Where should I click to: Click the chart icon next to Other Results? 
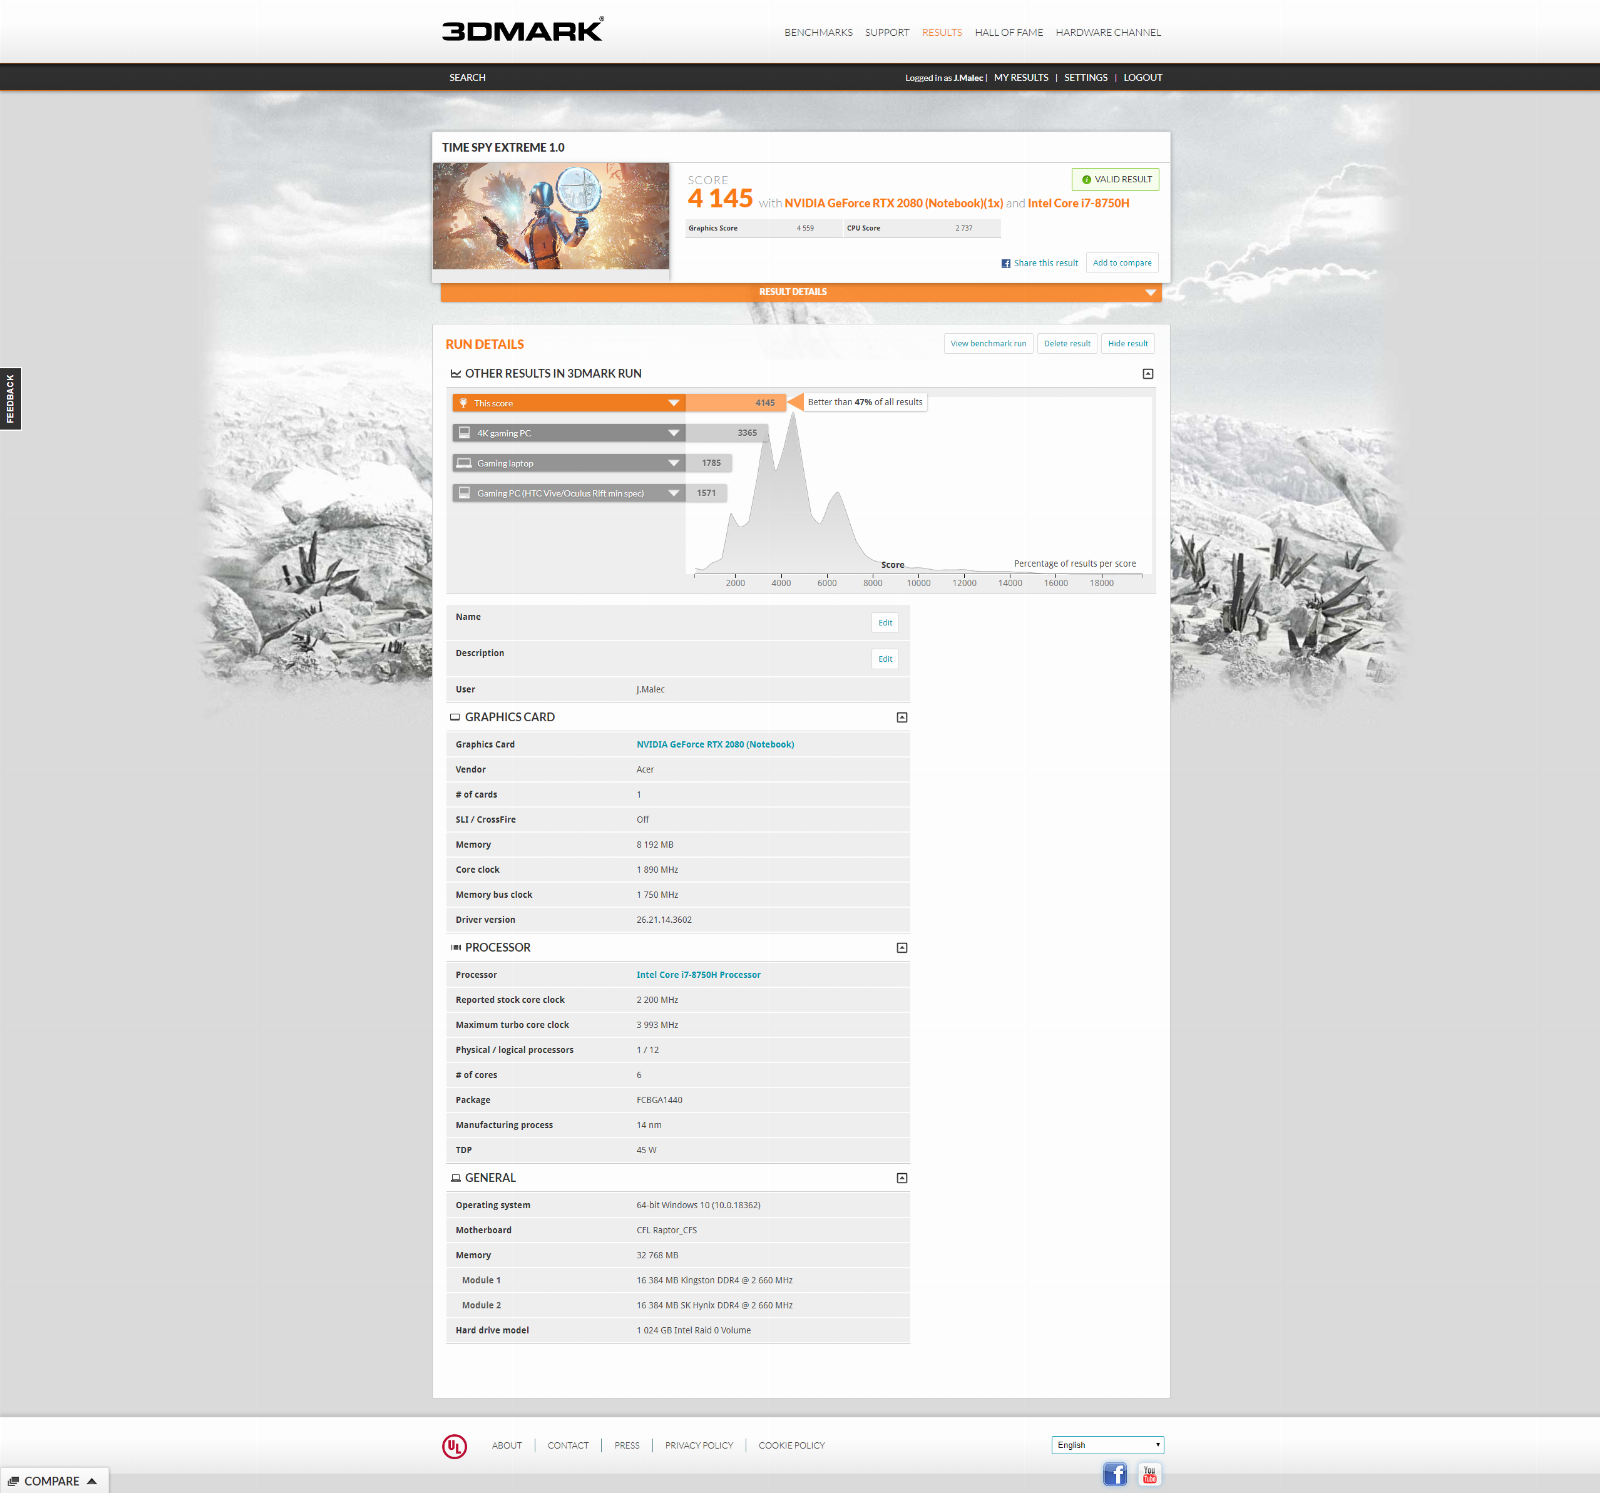tap(456, 374)
